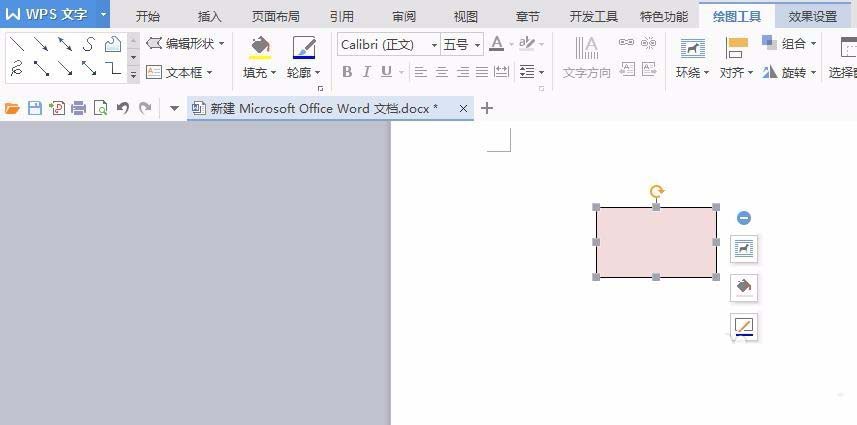
Task: Switch to the 引用 tab
Action: 342,16
